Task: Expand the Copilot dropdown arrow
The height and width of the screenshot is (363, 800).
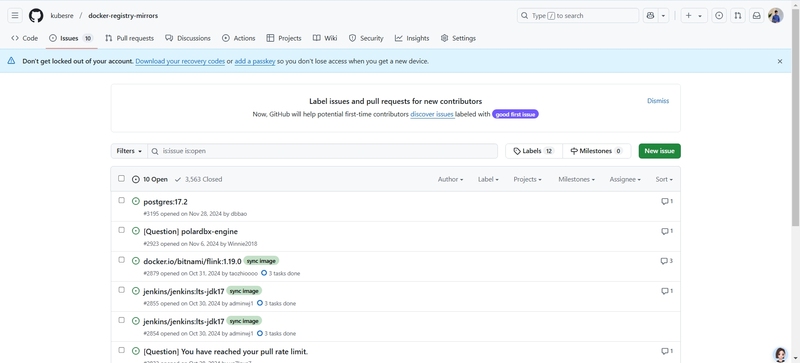Action: click(663, 16)
